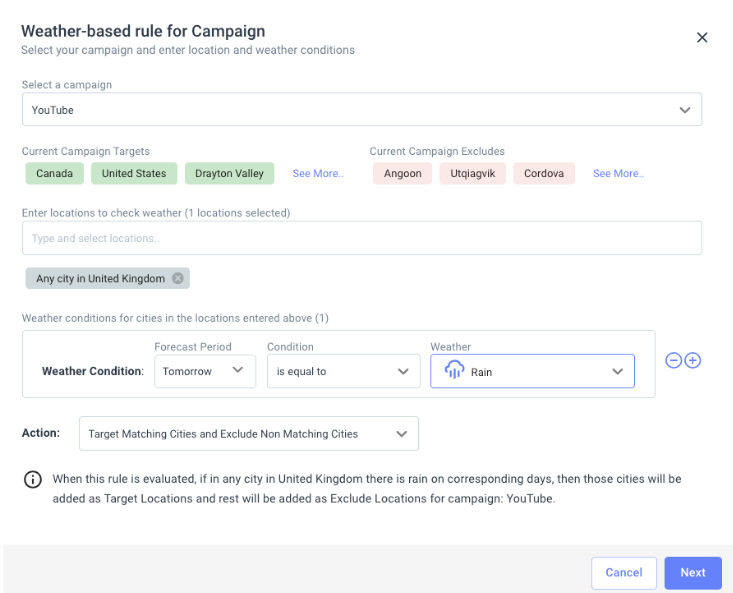Click the 'Select a campaign' label

67,85
